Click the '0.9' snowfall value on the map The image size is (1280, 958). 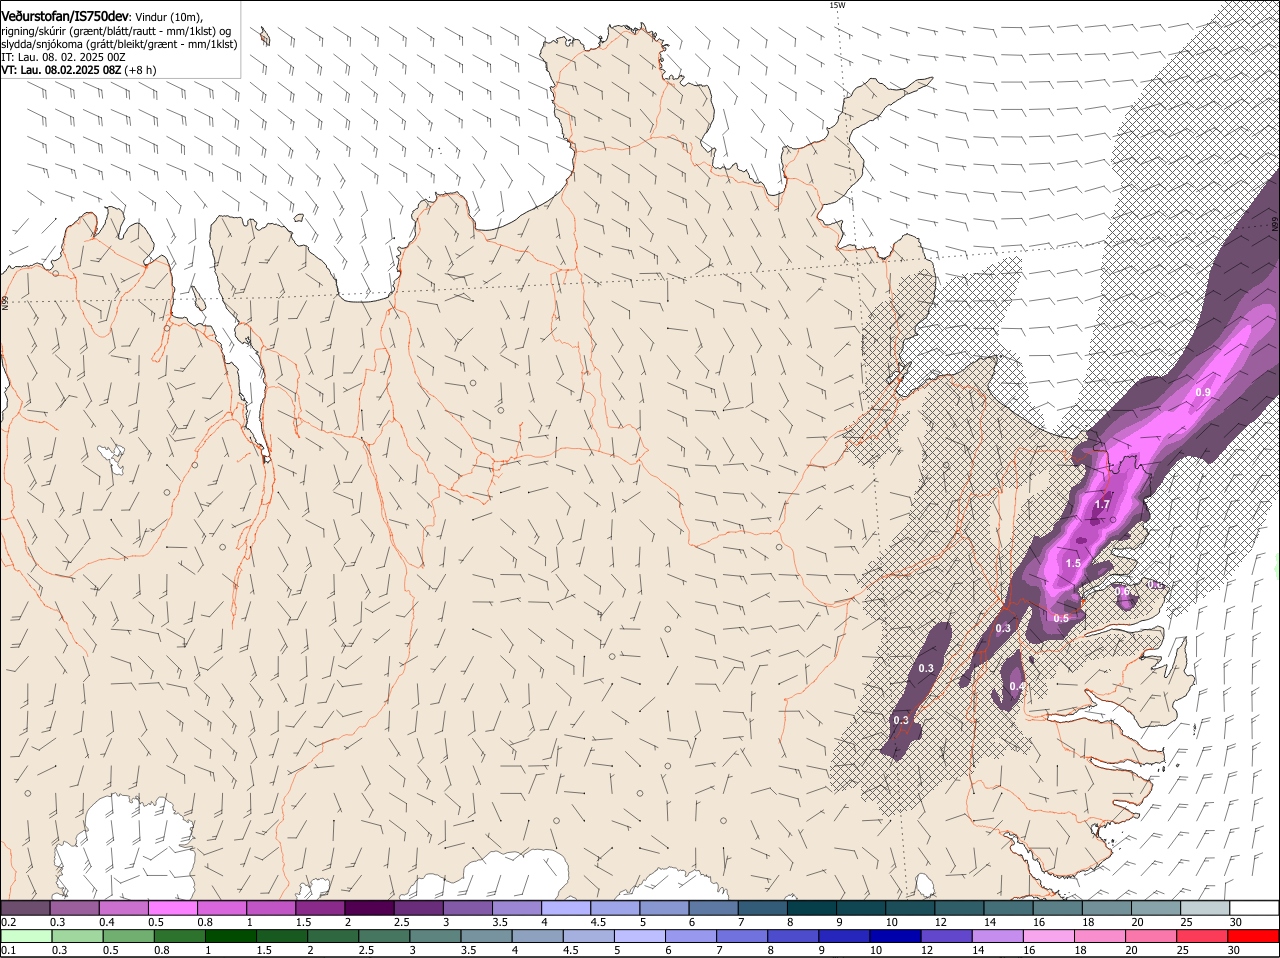pos(1203,392)
